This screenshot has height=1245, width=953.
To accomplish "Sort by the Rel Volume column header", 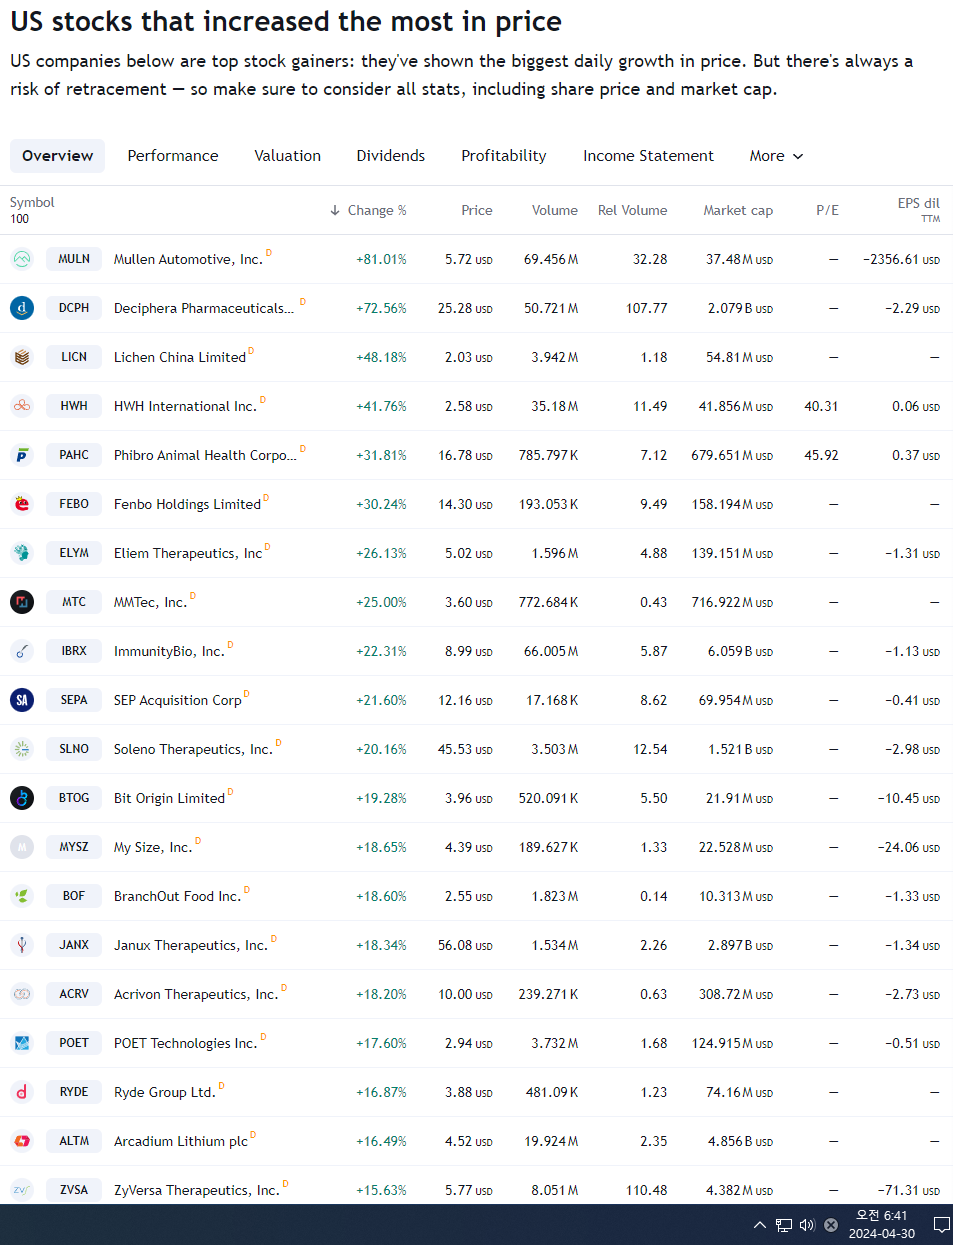I will click(x=632, y=210).
